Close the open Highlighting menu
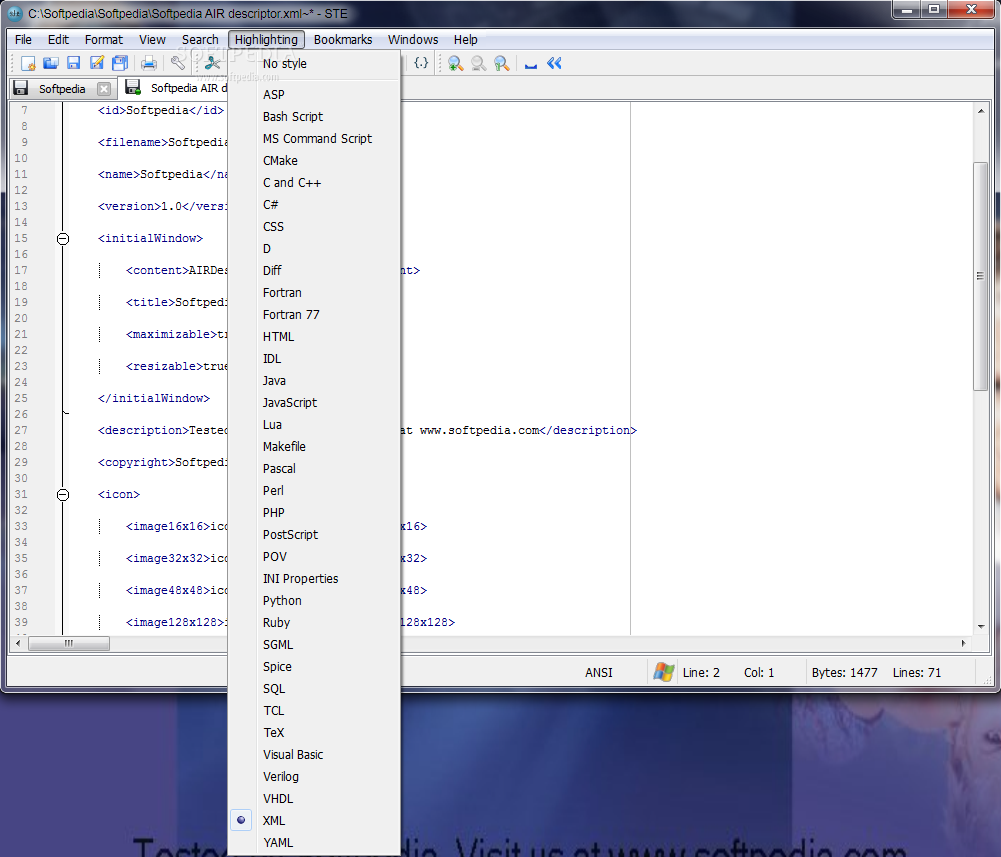The height and width of the screenshot is (857, 1001). pos(266,40)
